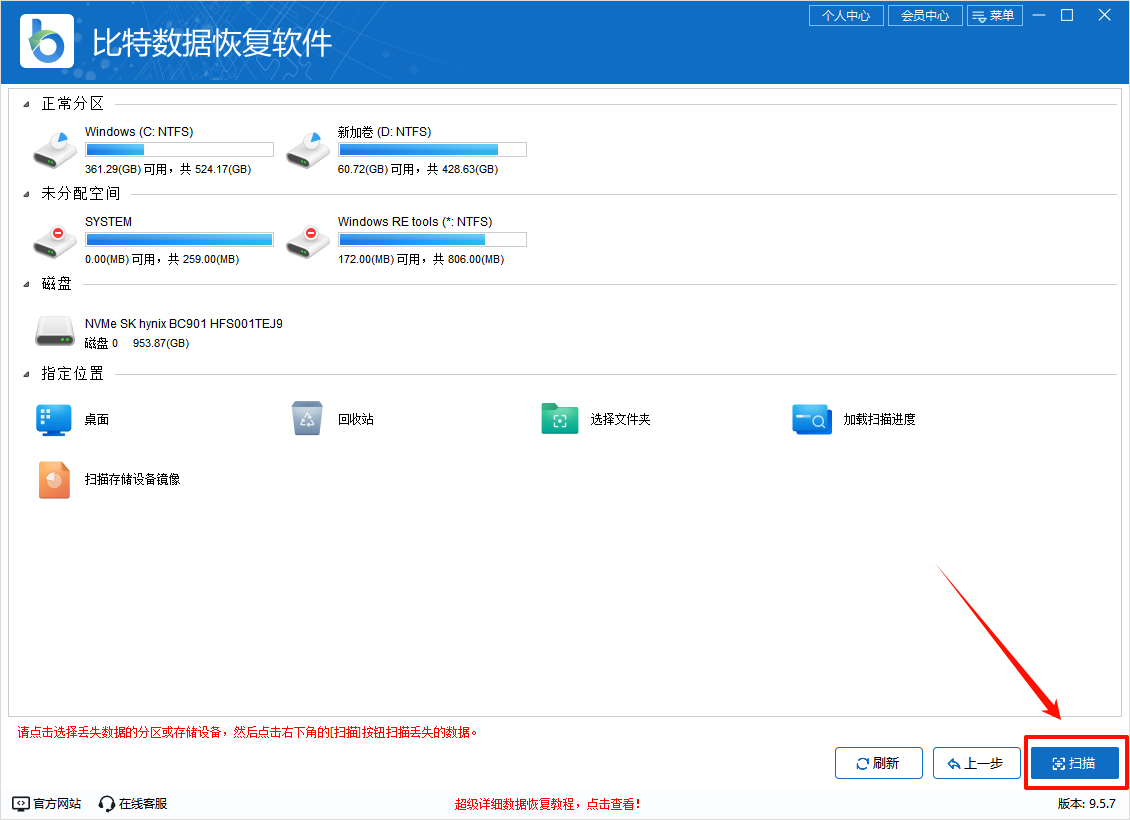This screenshot has width=1130, height=820.
Task: Collapse the 未分配空间 section
Action: click(27, 193)
